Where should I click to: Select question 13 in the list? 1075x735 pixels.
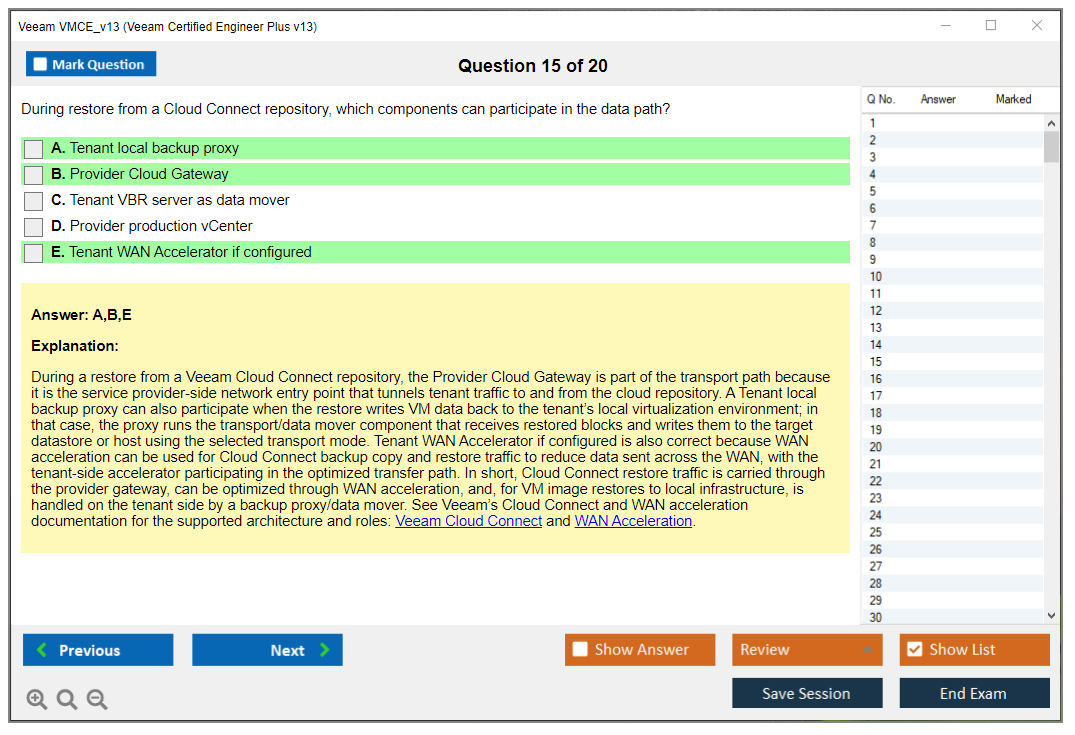coord(952,328)
